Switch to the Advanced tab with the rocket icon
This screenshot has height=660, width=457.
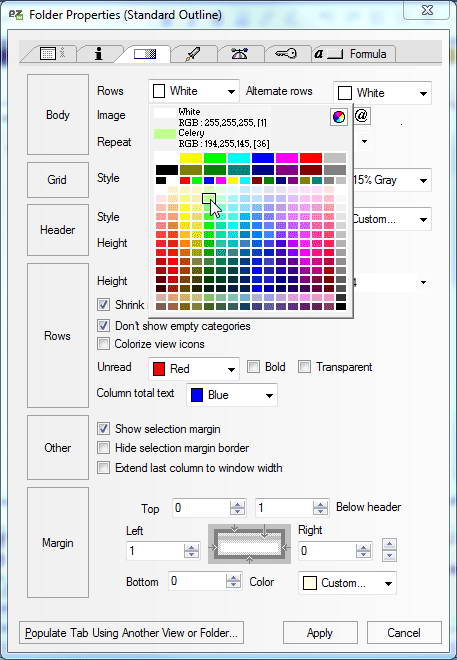coord(193,54)
